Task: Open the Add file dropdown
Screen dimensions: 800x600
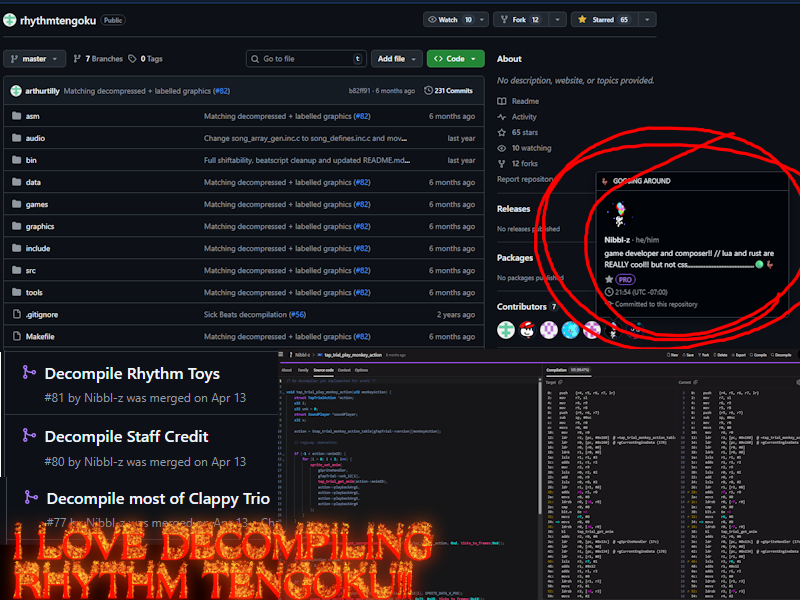Action: tap(397, 59)
